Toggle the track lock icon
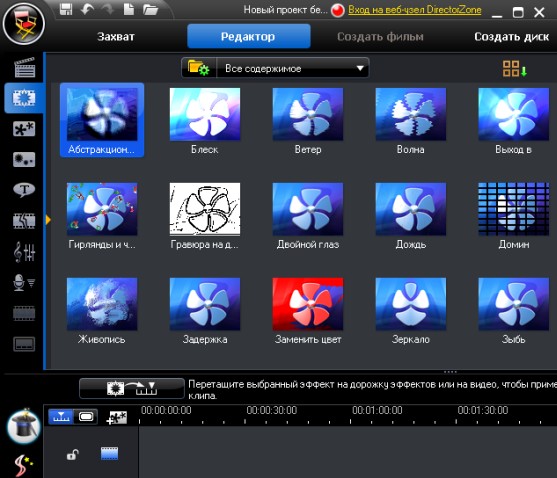Viewport: 557px width, 478px height. tap(72, 455)
